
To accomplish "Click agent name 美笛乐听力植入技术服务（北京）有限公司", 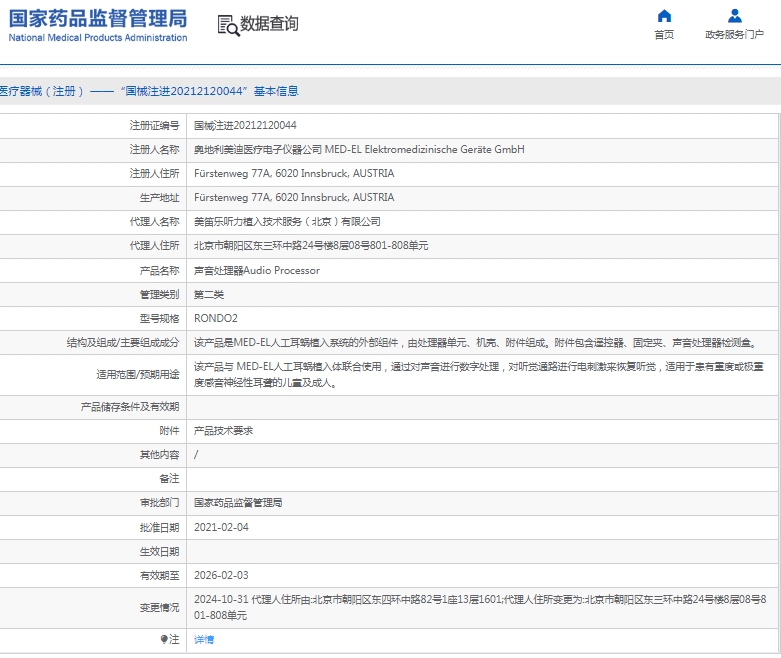I will click(287, 222).
